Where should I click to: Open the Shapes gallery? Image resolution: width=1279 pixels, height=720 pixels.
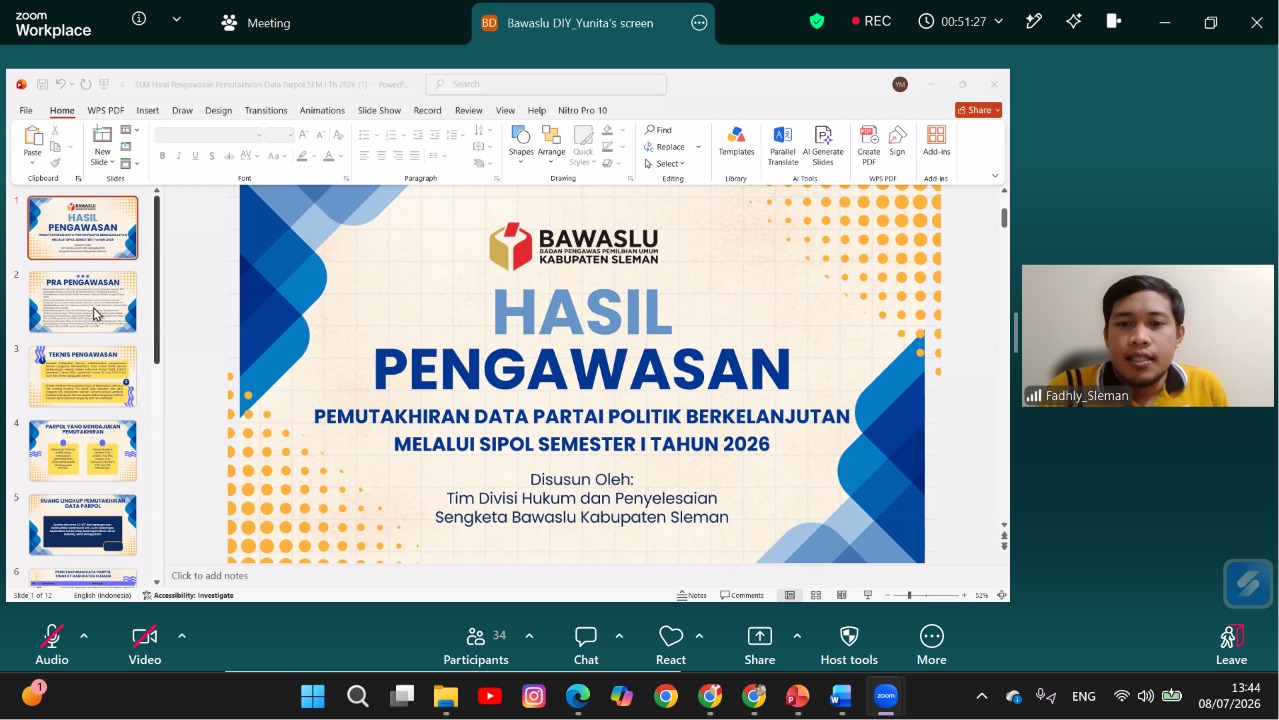(520, 146)
